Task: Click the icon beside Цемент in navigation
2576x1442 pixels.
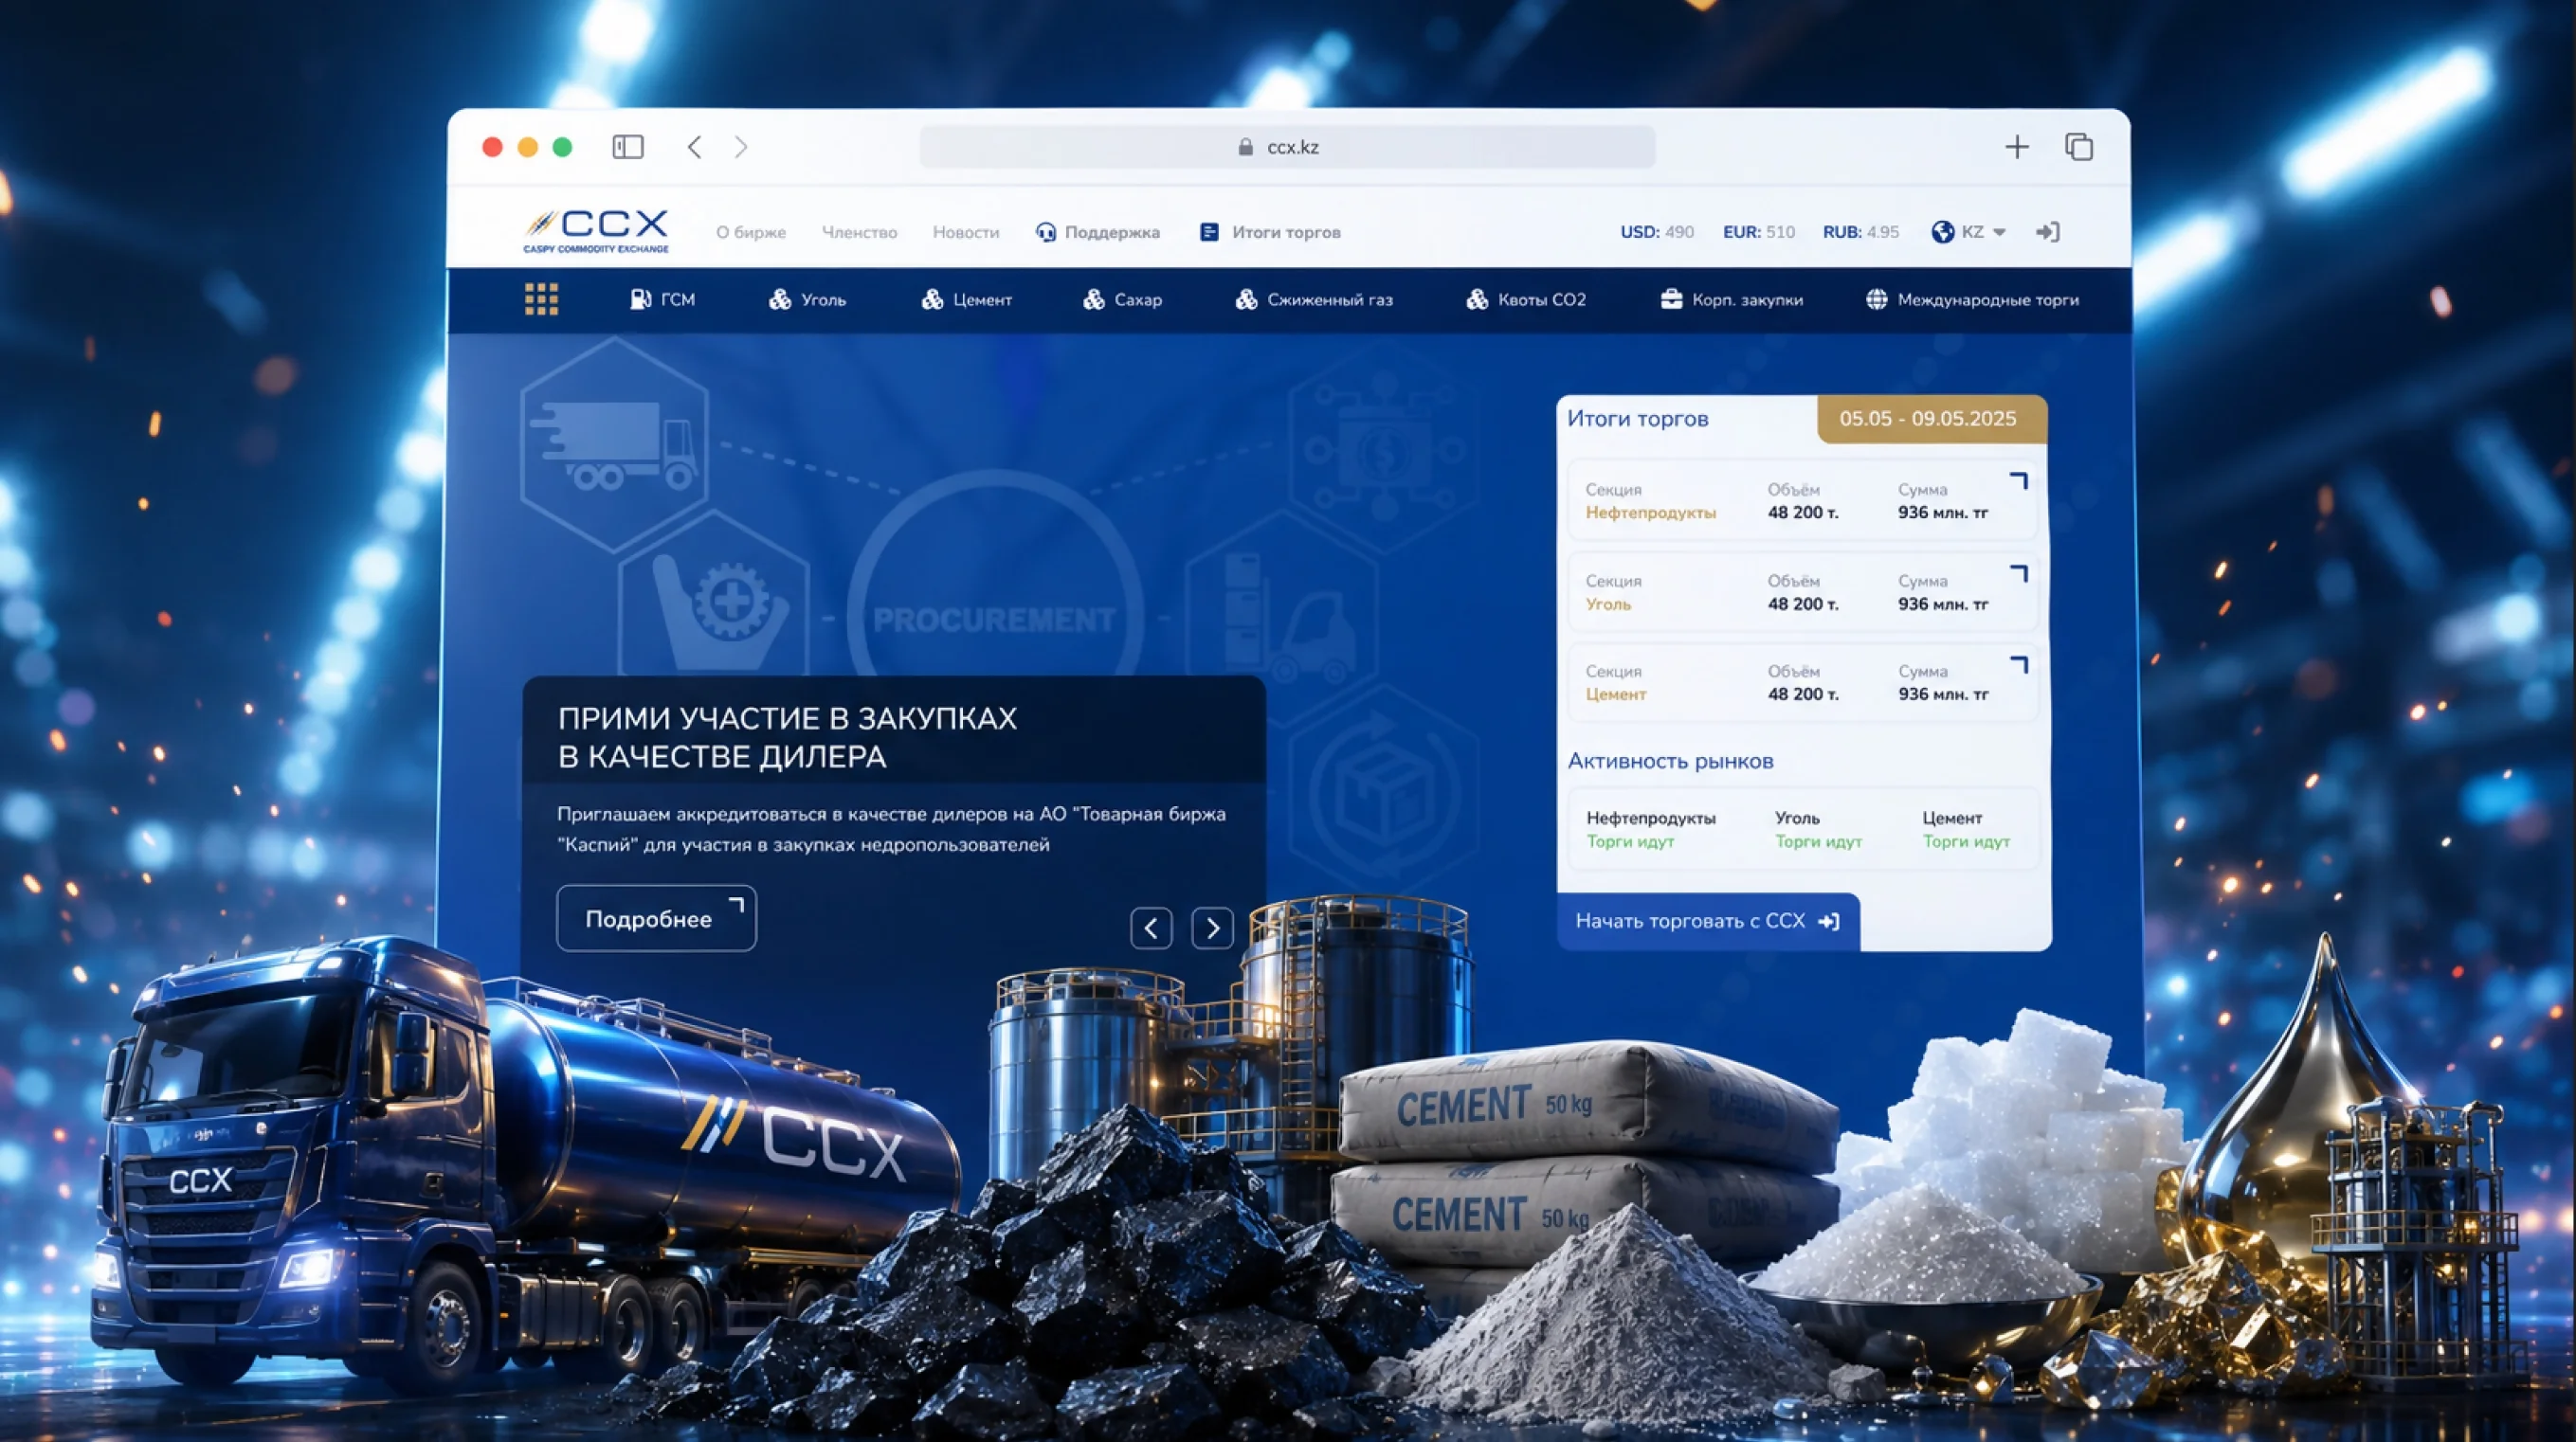Action: pyautogui.click(x=932, y=299)
